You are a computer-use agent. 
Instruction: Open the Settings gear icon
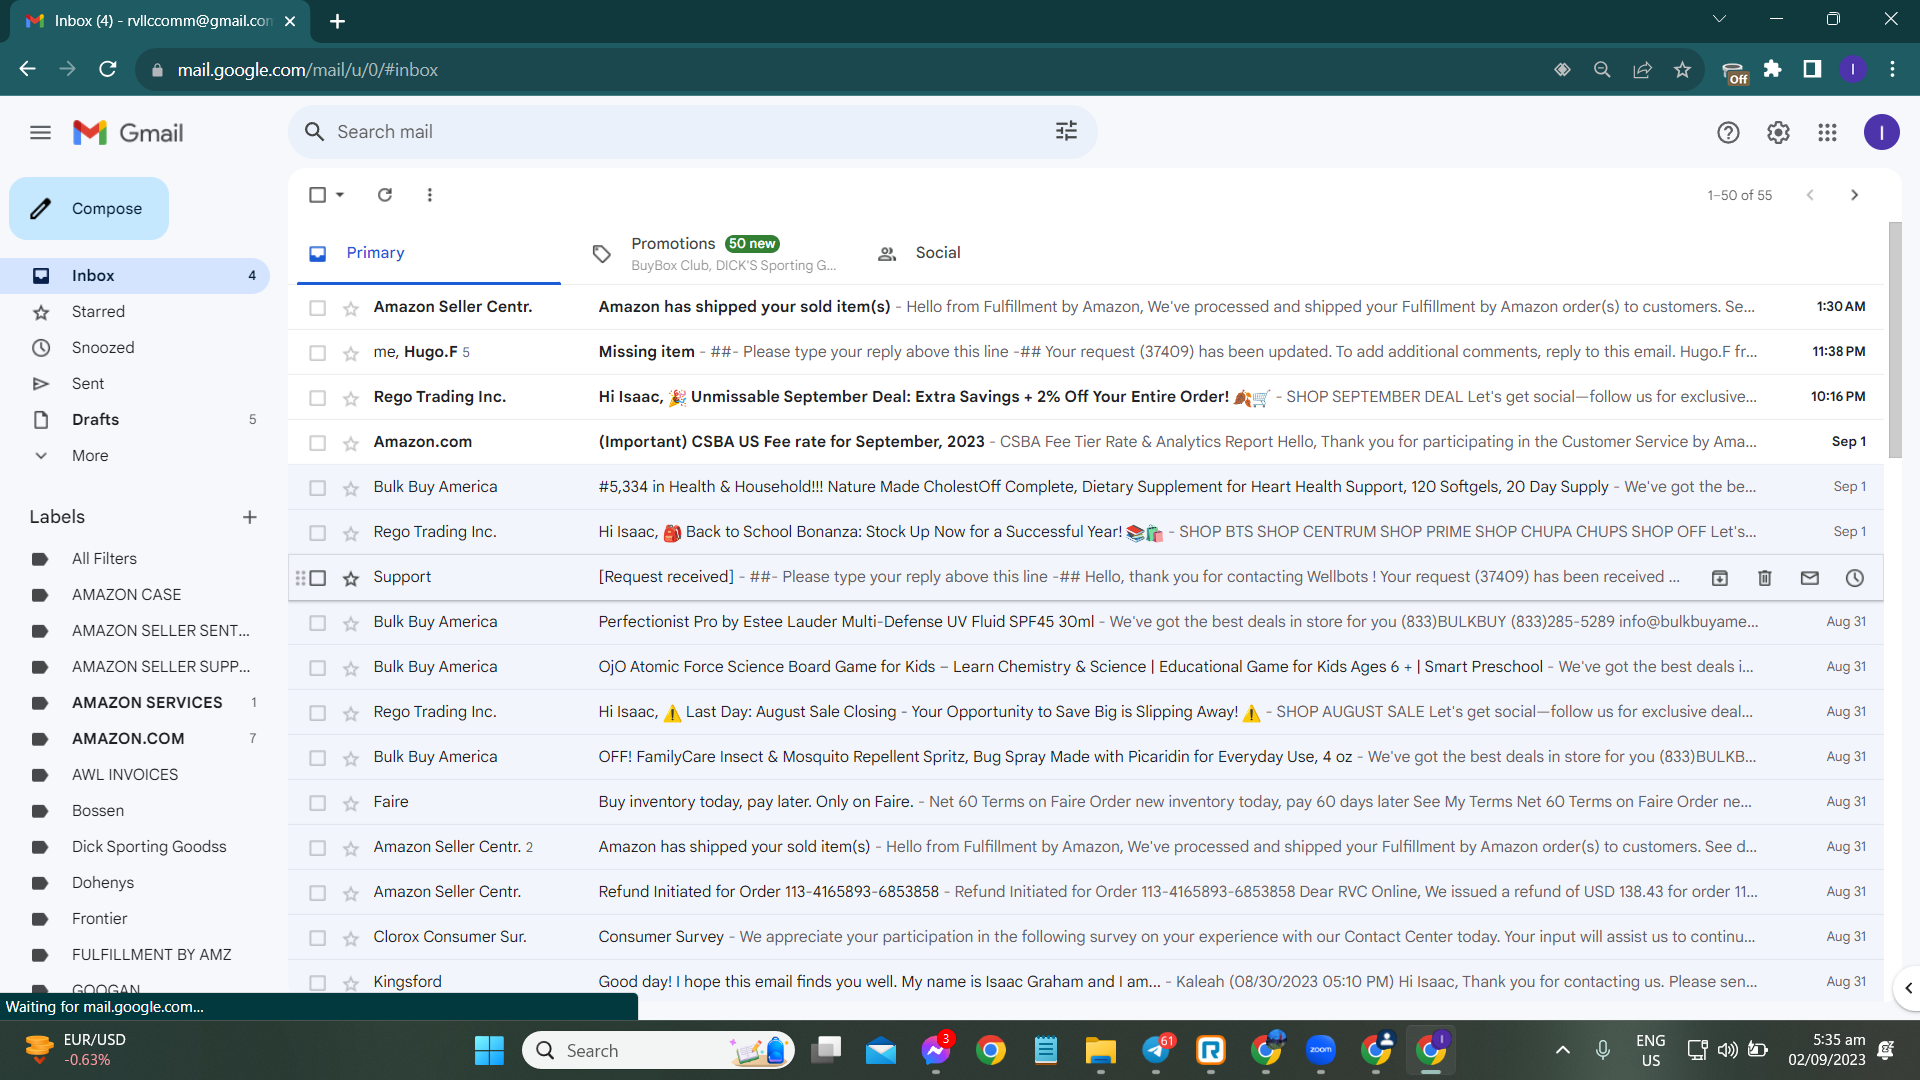pos(1778,132)
